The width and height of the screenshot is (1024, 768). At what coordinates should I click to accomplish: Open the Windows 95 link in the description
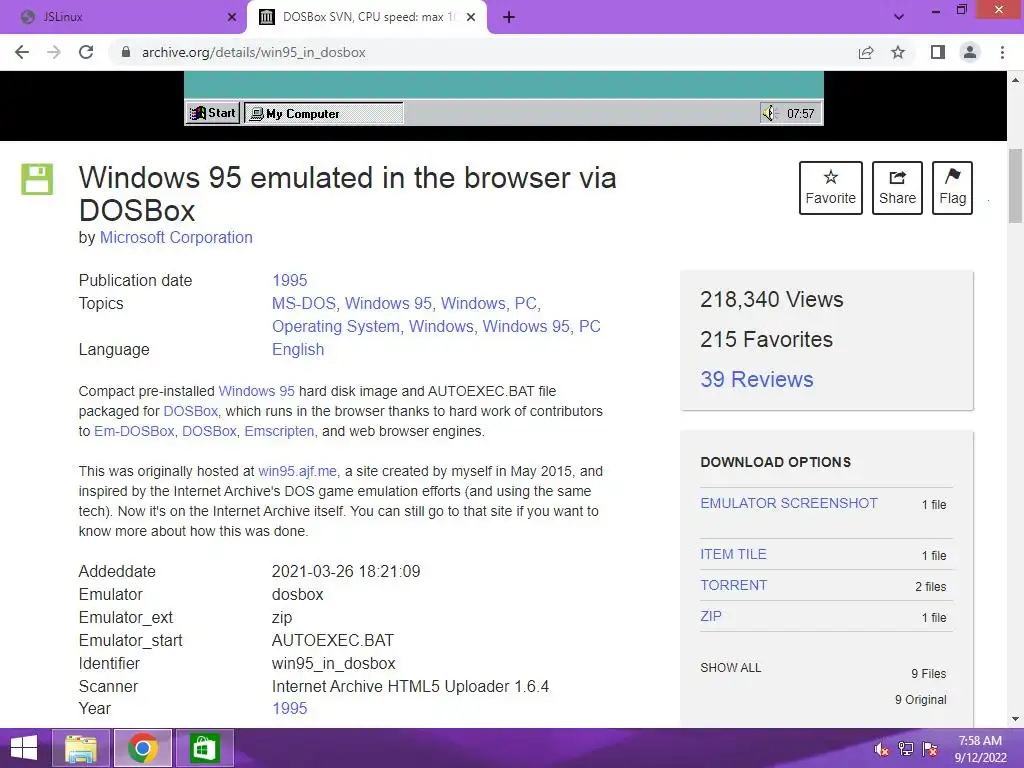pyautogui.click(x=257, y=391)
